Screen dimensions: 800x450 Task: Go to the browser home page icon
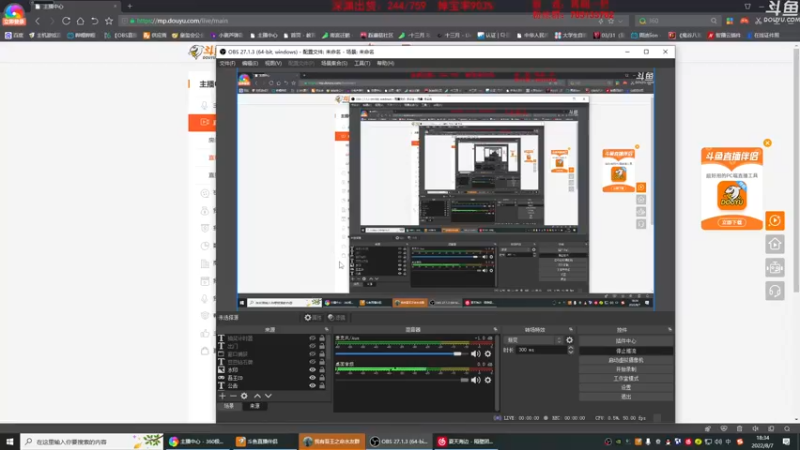pos(80,21)
